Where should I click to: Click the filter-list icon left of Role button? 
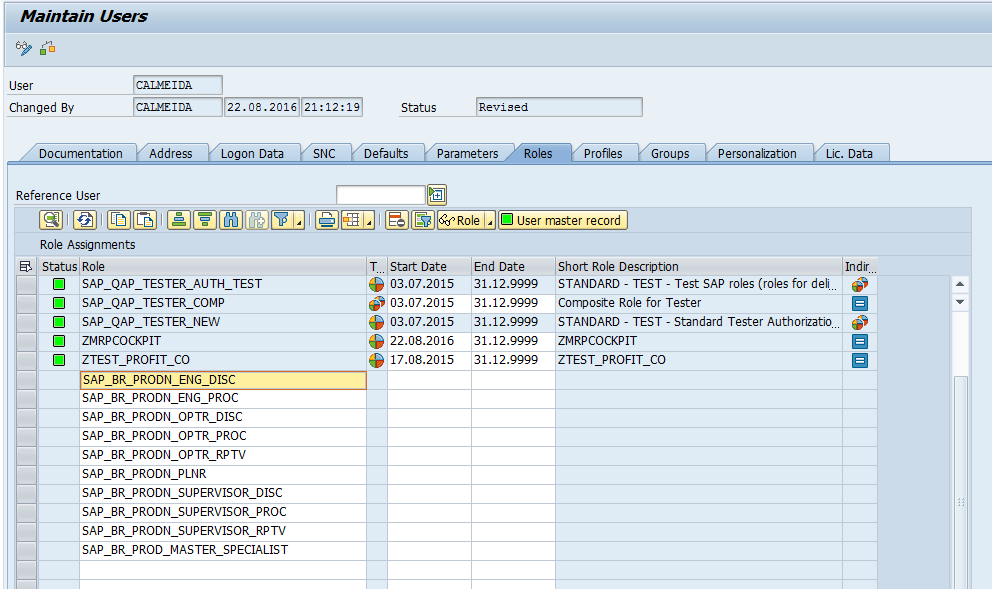(423, 220)
